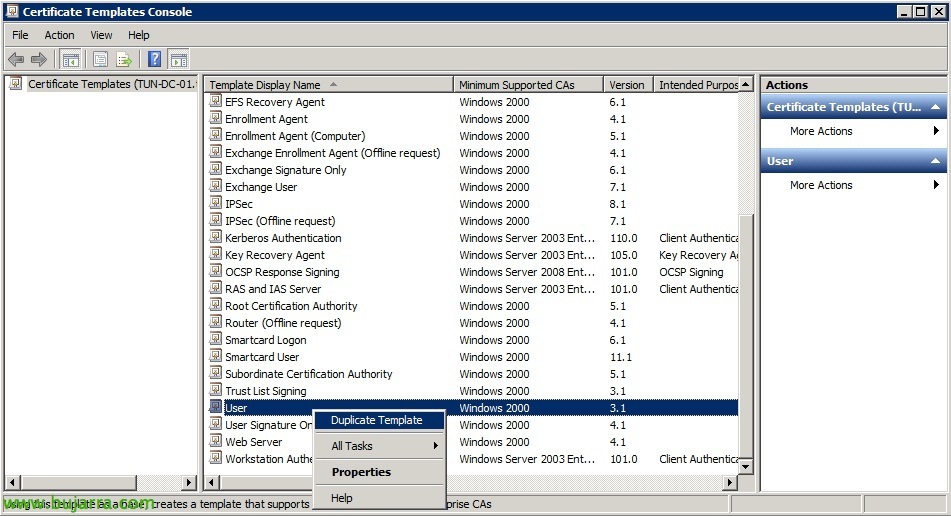
Task: Select Certificate Templates (TUN-DC-01) in the tree
Action: pos(112,84)
